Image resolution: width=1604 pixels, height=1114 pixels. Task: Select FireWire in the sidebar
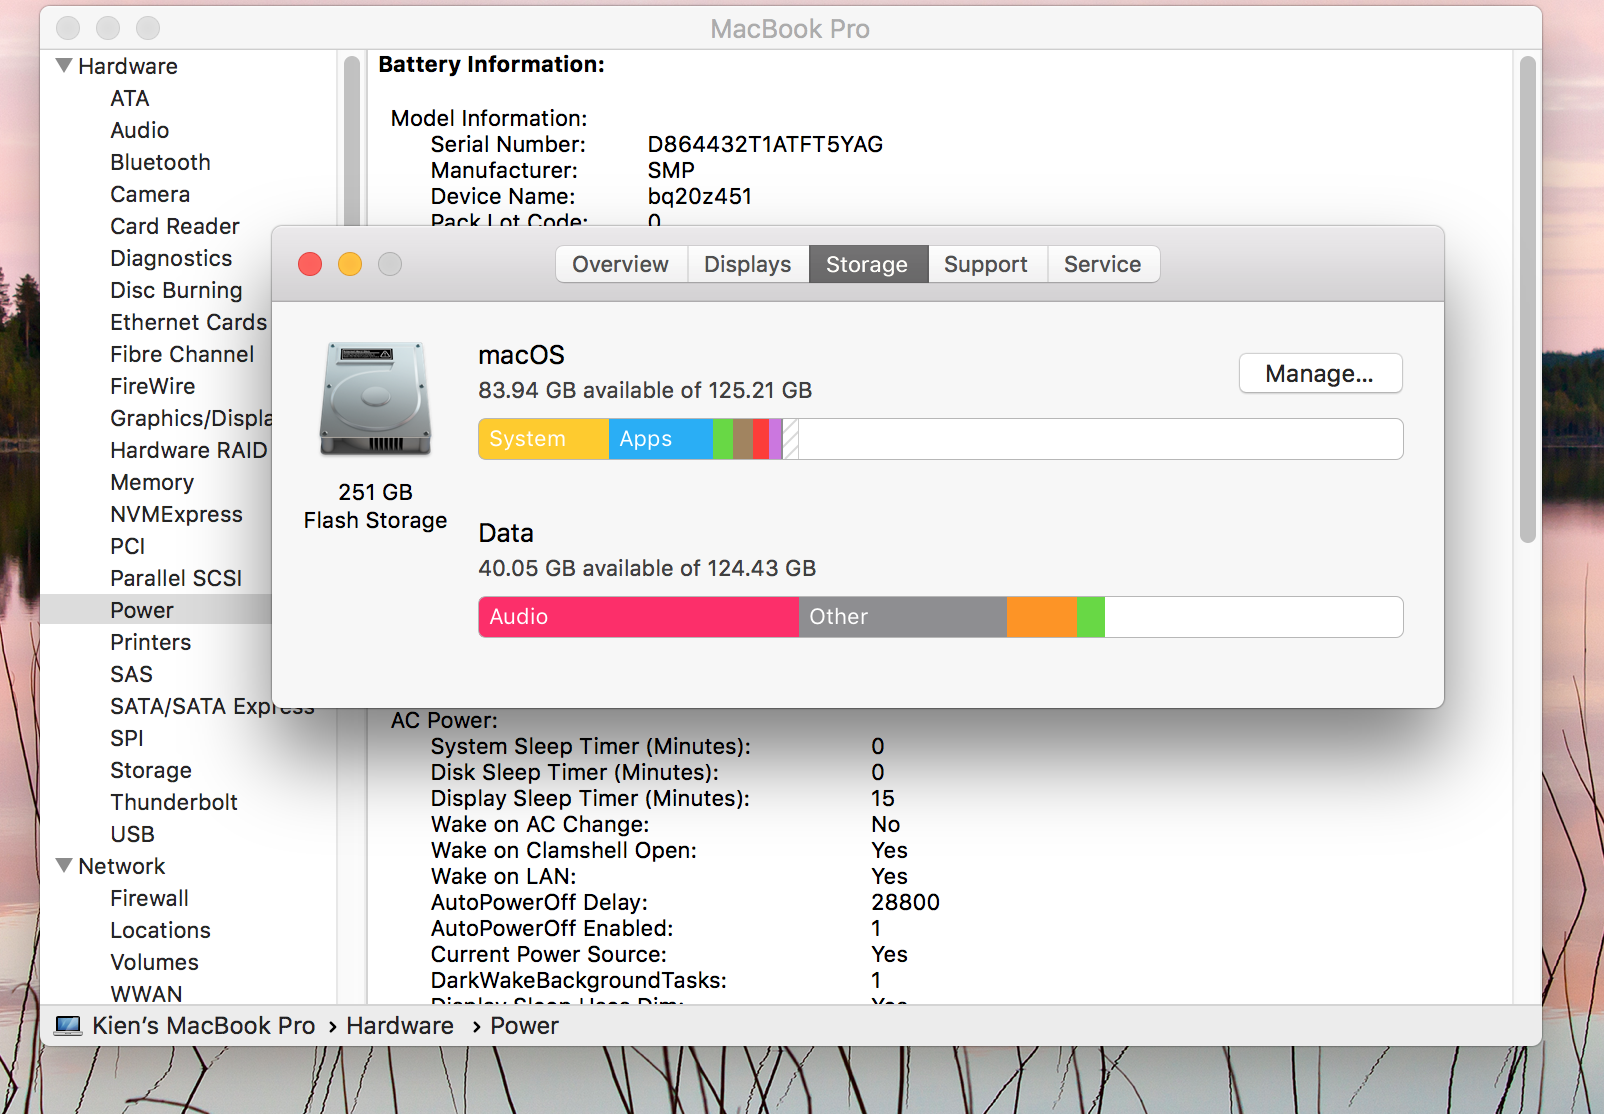[153, 386]
